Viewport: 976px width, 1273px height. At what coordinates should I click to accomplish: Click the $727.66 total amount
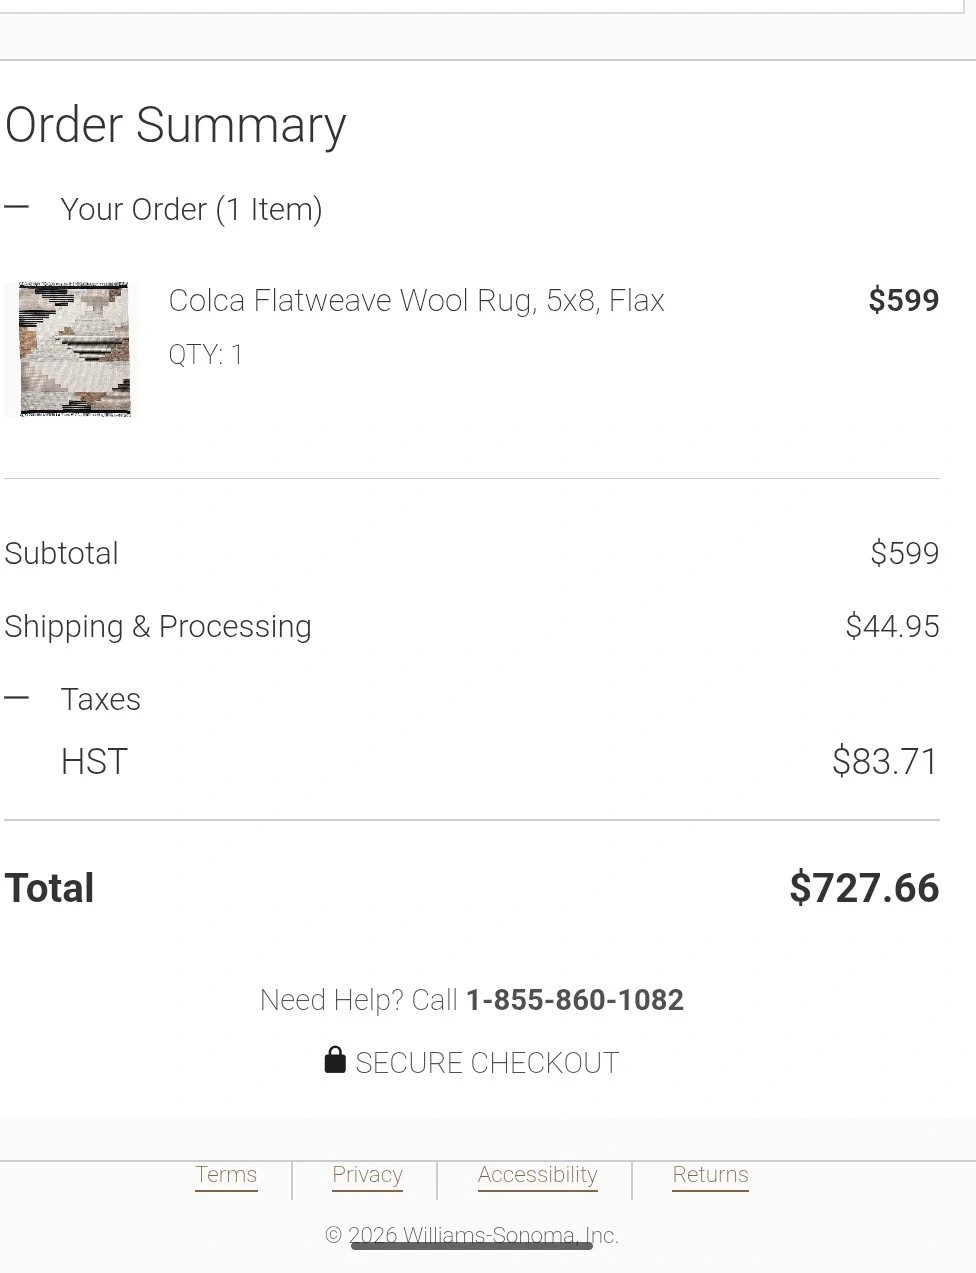864,888
